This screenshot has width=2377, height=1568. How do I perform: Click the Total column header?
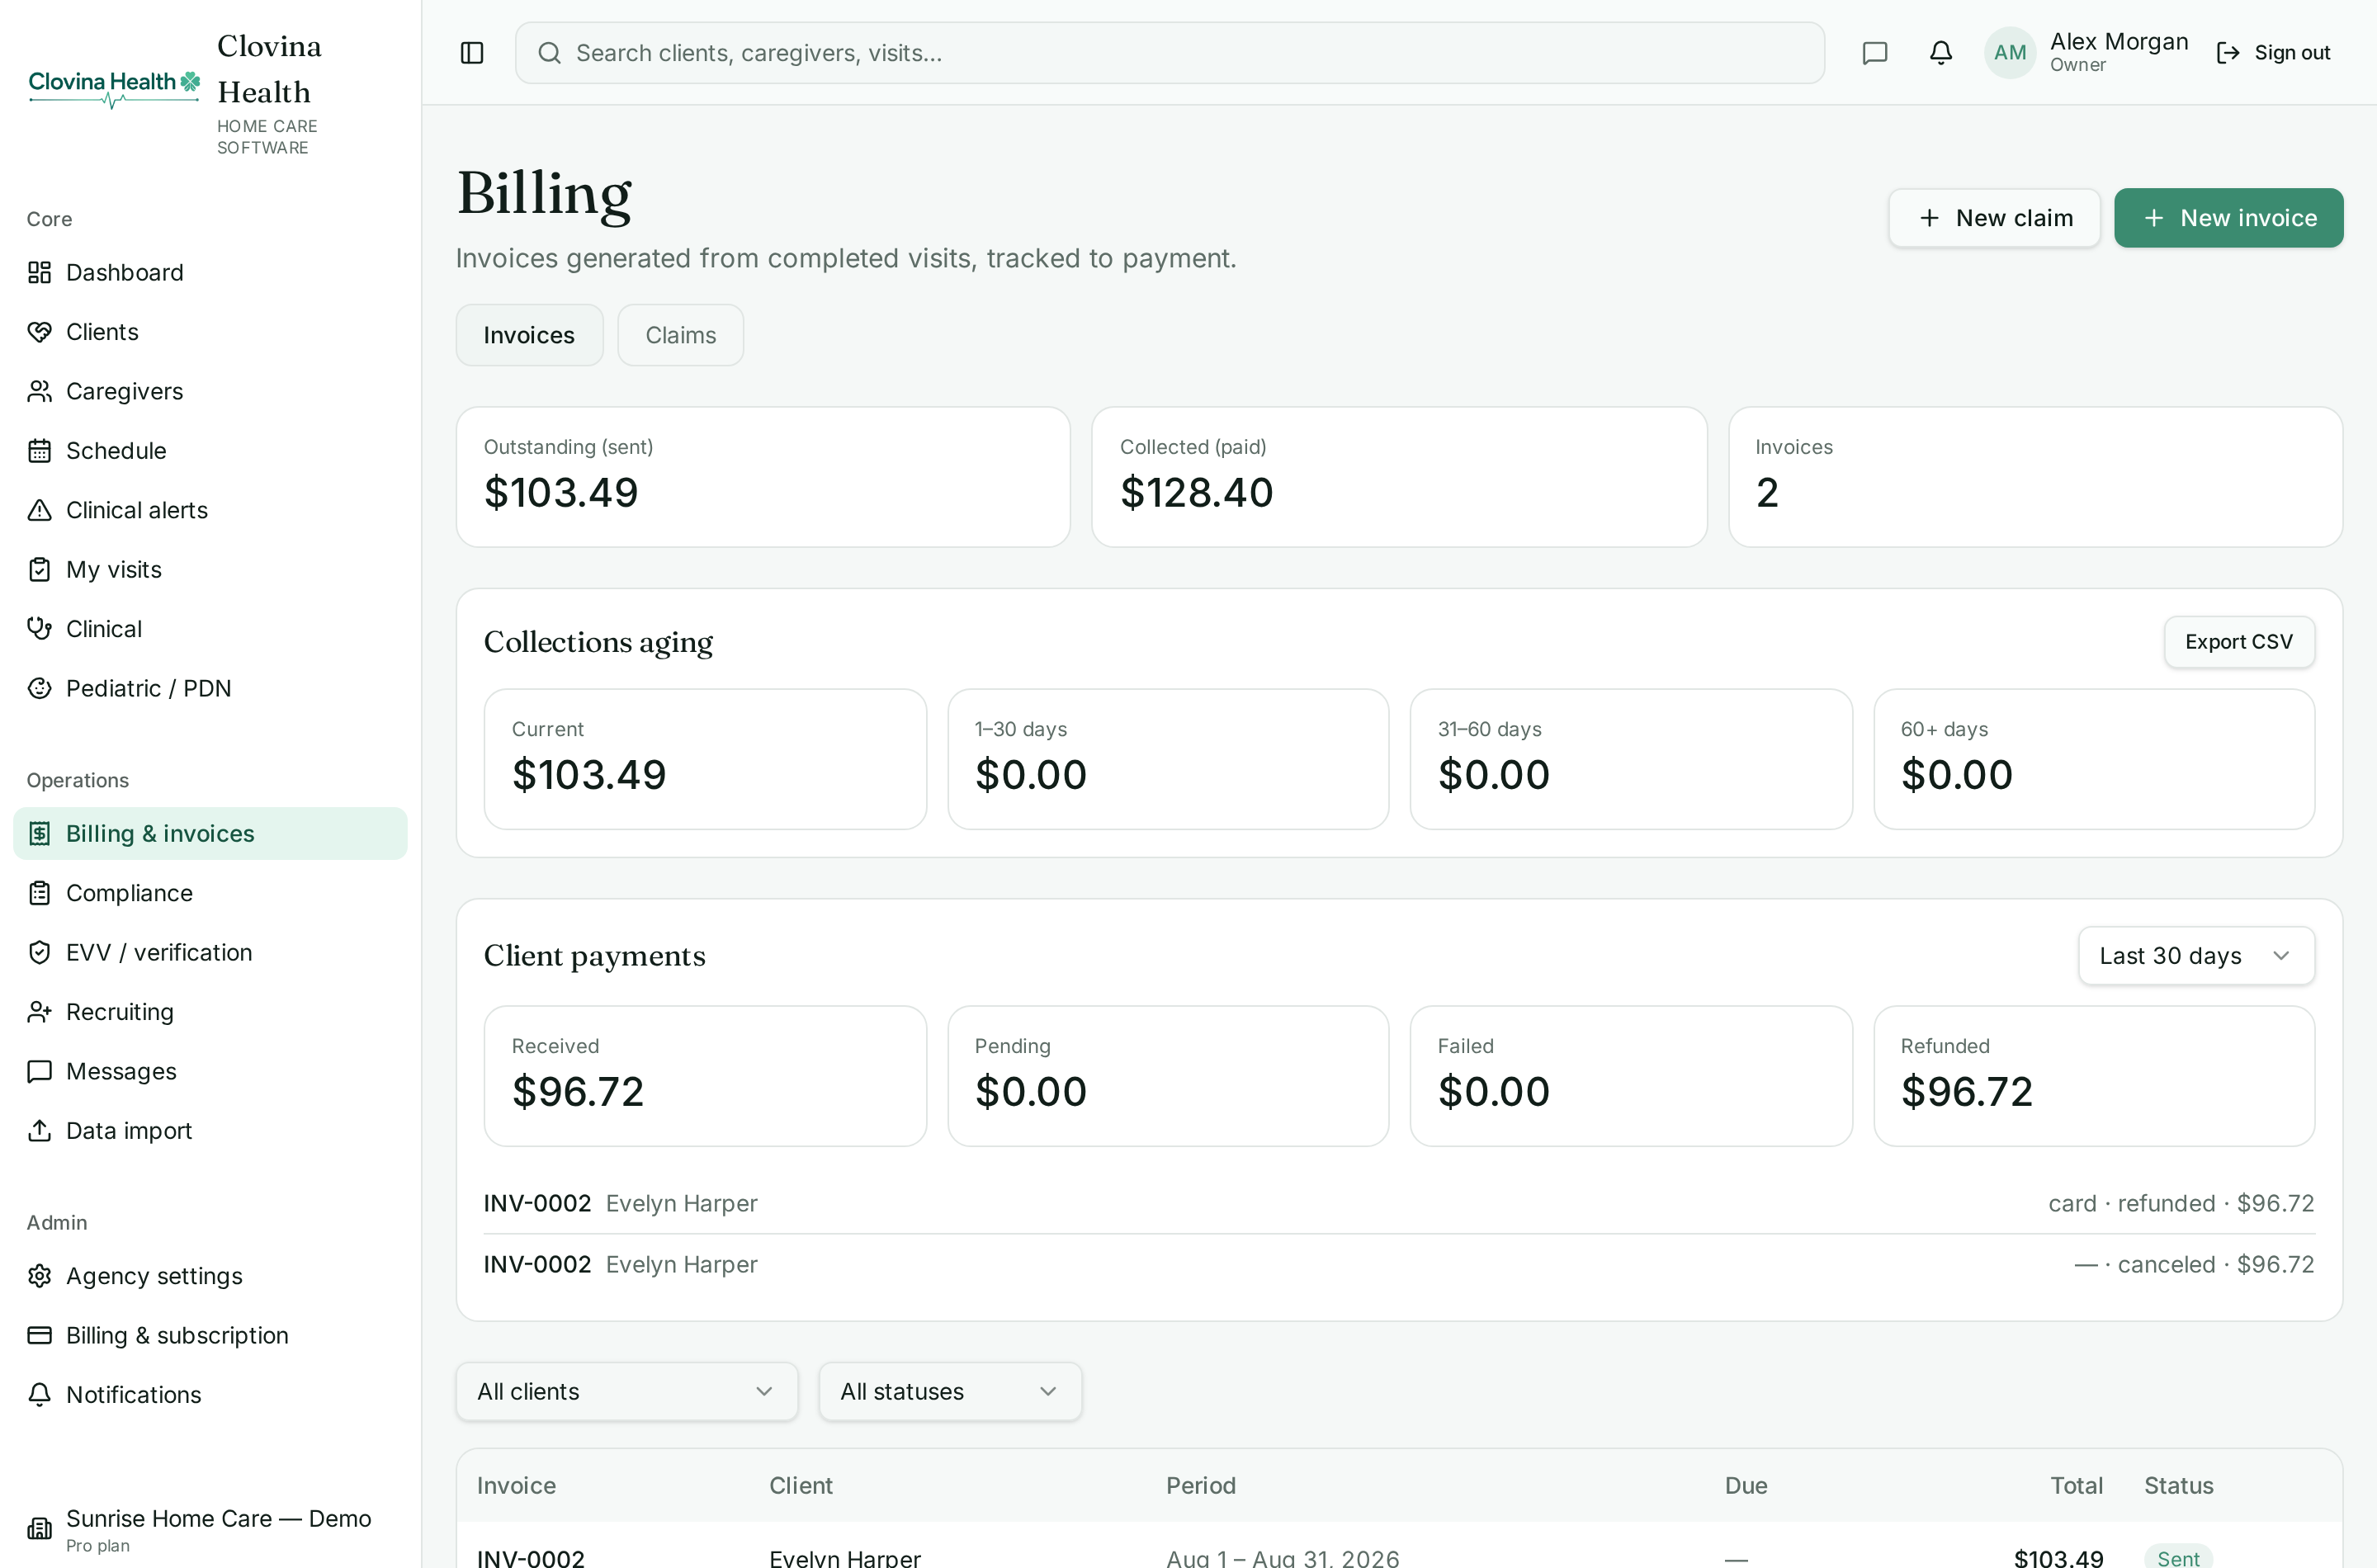click(x=2076, y=1485)
